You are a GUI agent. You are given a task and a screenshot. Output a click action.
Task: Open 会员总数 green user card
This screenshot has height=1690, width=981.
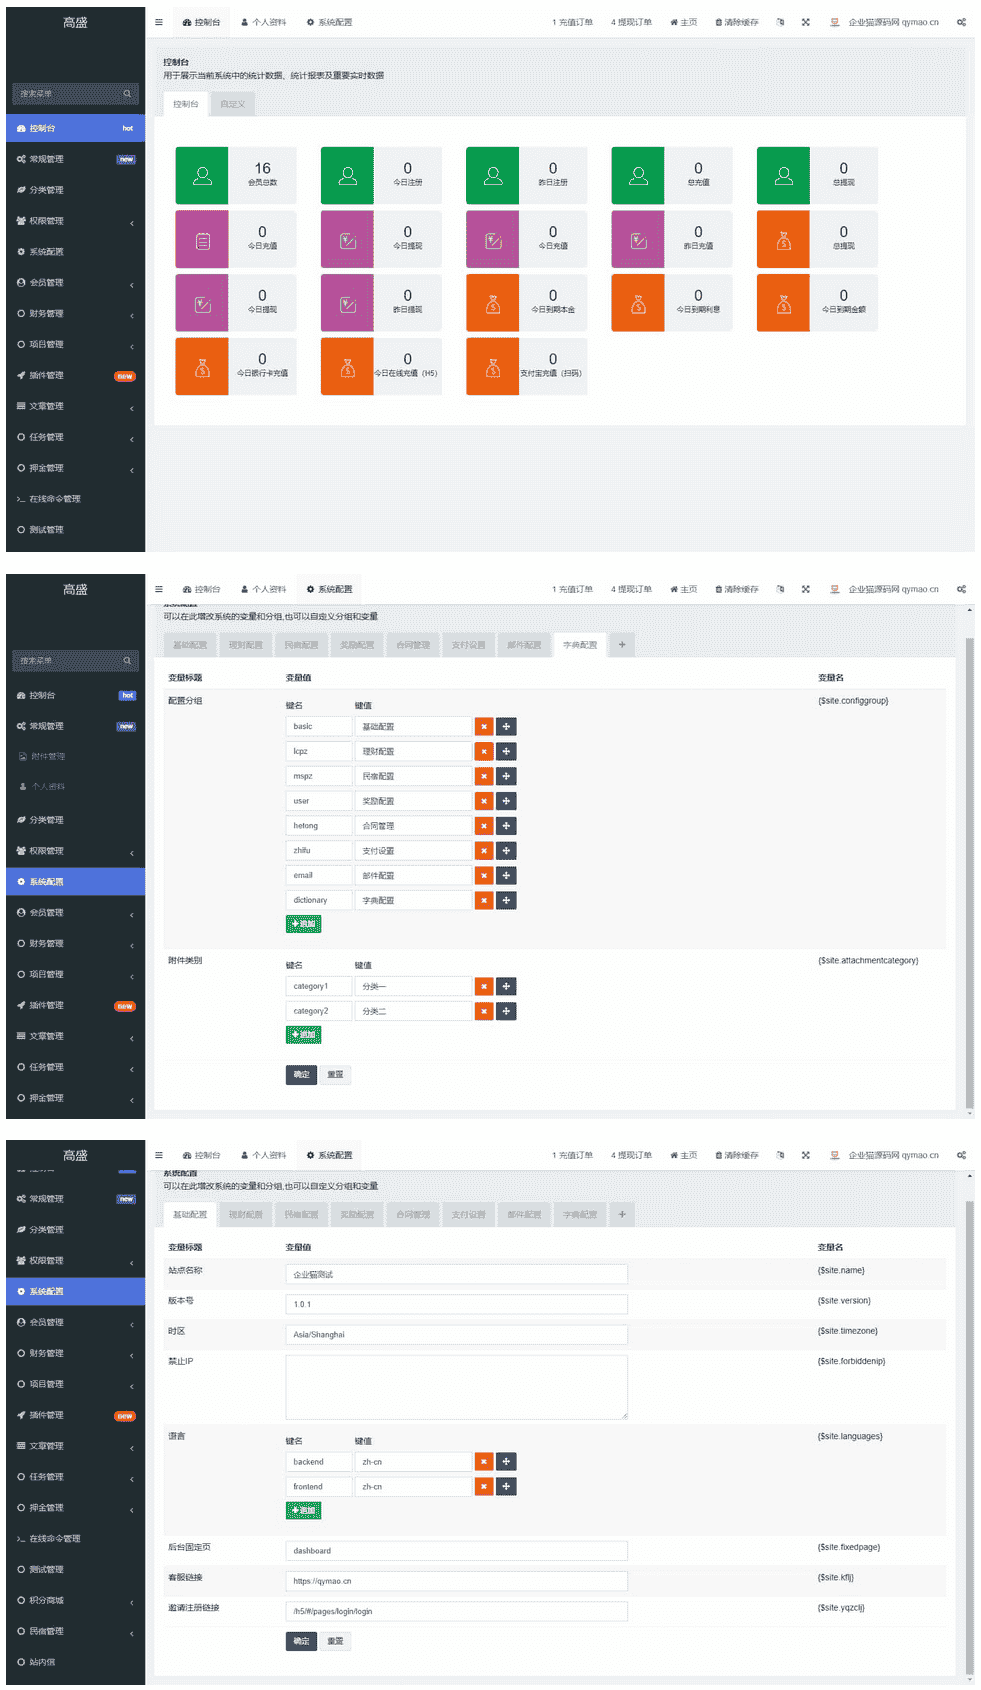(x=236, y=176)
